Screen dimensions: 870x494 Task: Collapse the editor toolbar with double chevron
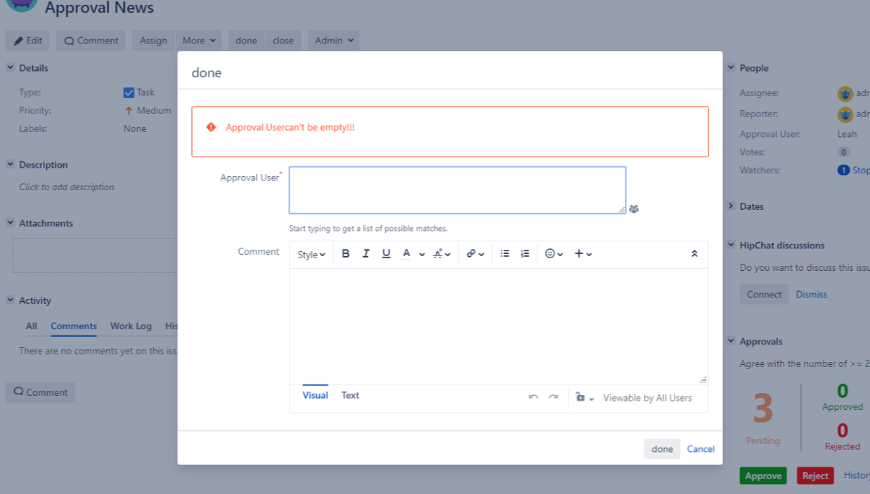[x=694, y=254]
